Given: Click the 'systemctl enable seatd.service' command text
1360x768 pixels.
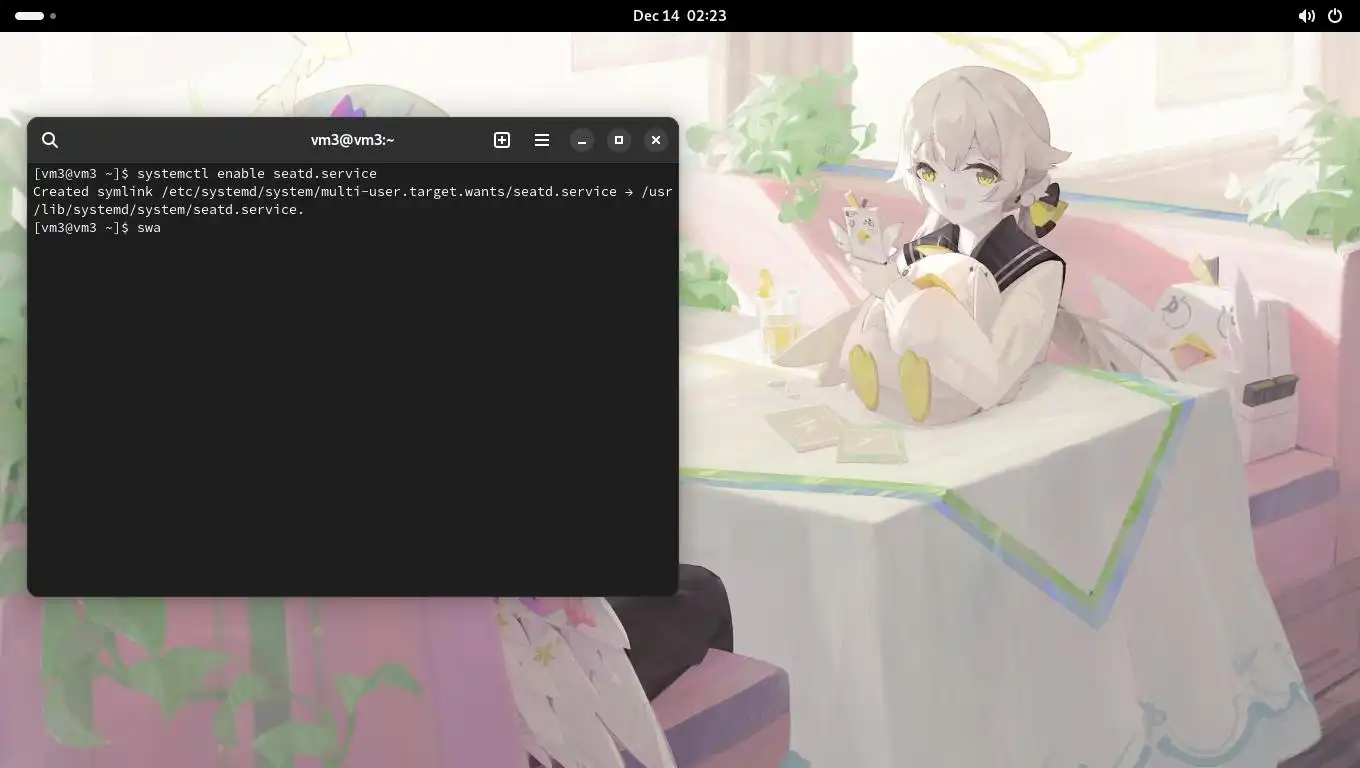Looking at the screenshot, I should coord(257,173).
